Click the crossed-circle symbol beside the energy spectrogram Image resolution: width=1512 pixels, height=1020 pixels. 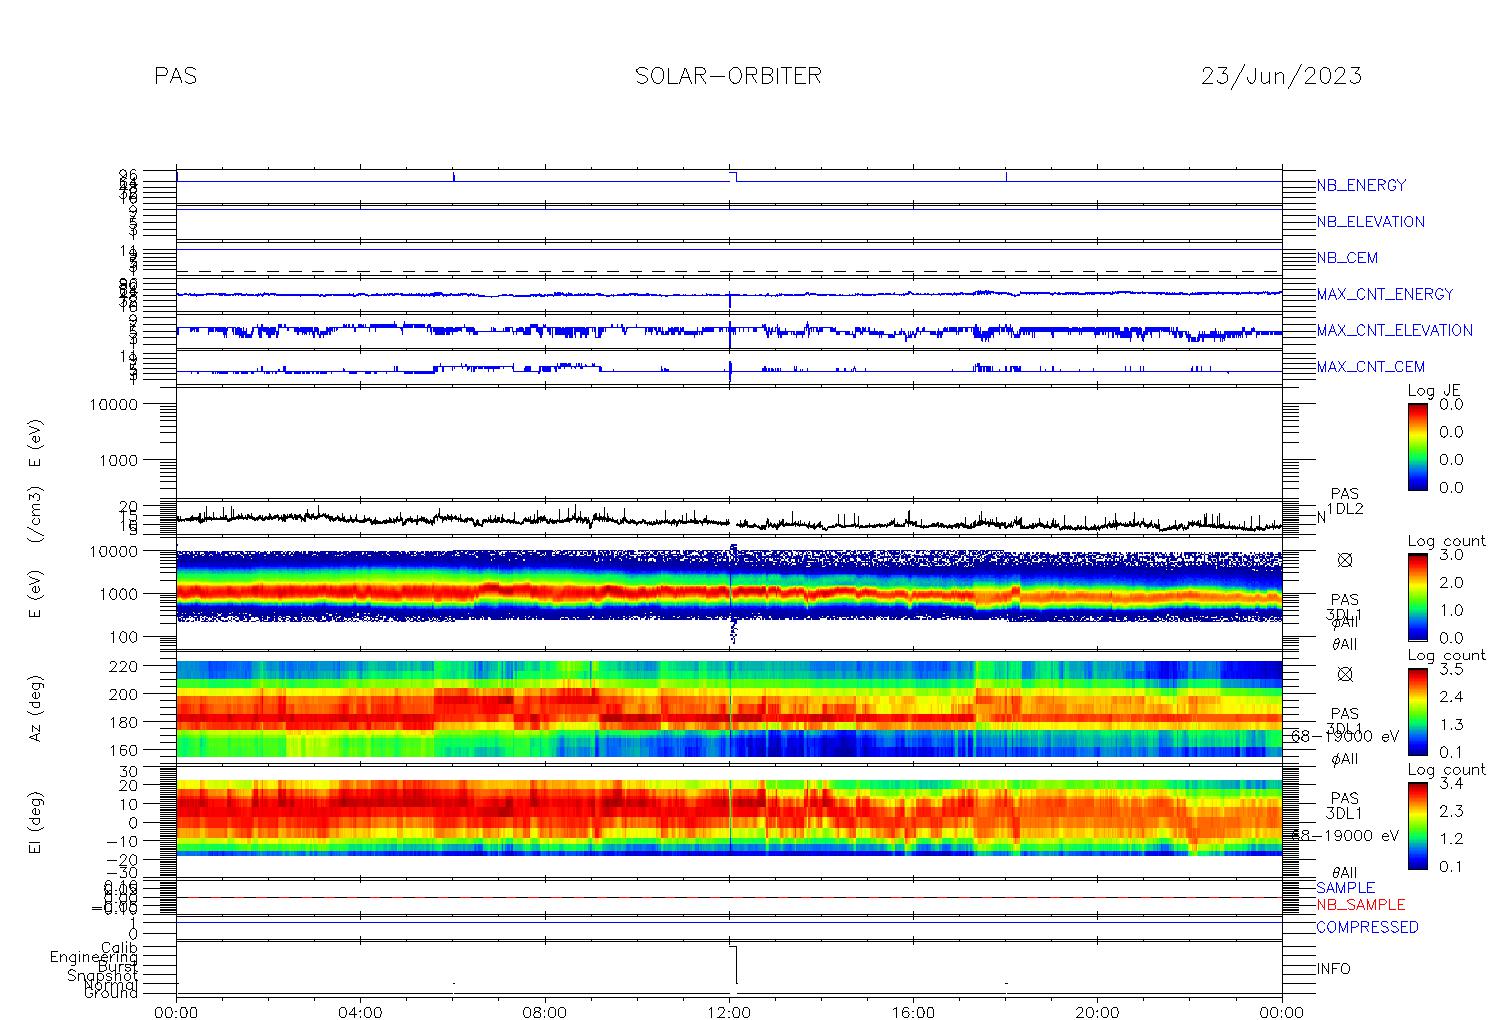coord(1344,560)
